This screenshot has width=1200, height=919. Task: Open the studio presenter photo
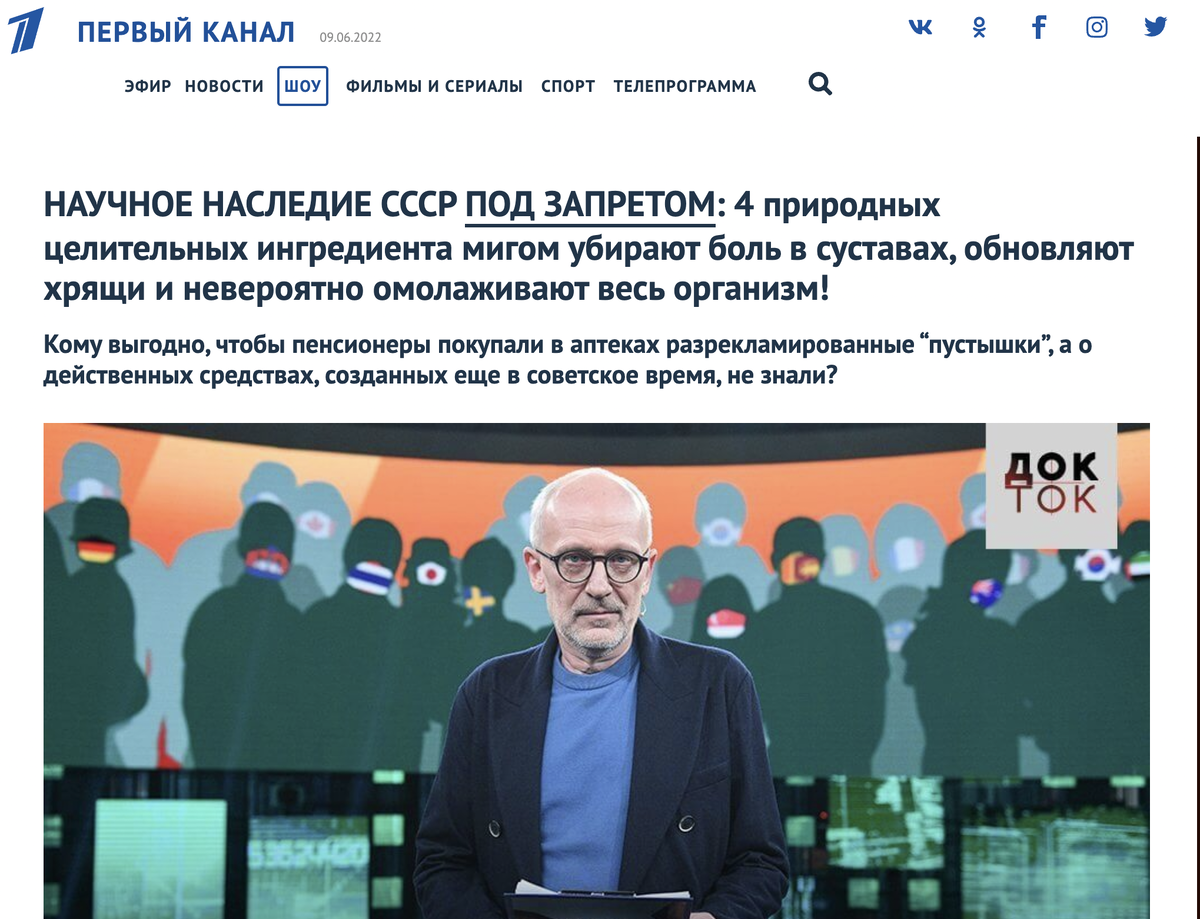click(596, 670)
